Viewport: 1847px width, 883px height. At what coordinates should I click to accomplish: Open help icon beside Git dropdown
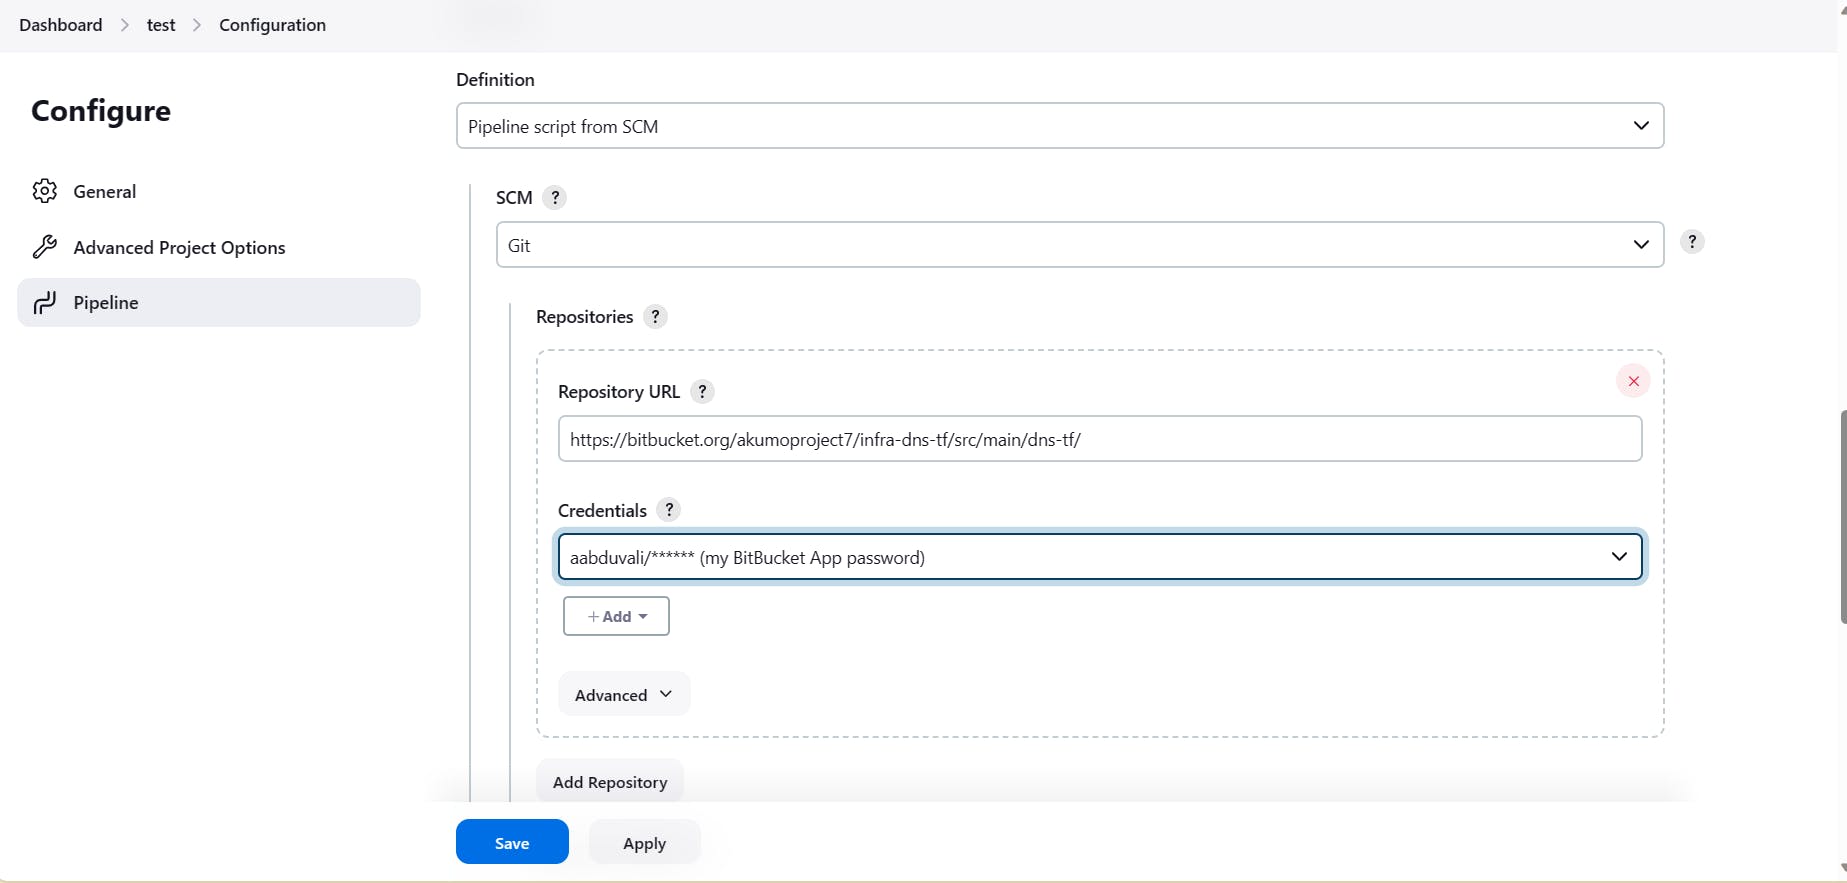point(1692,242)
